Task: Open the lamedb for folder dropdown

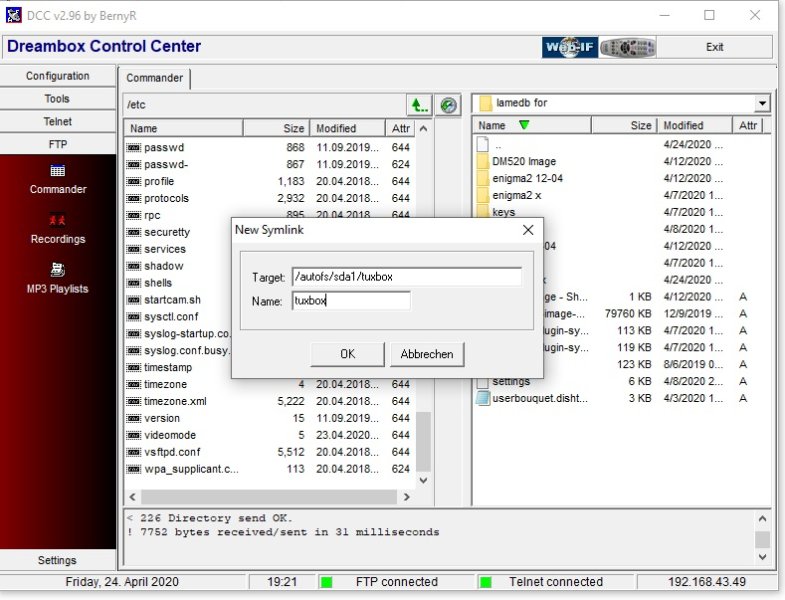Action: coord(761,104)
